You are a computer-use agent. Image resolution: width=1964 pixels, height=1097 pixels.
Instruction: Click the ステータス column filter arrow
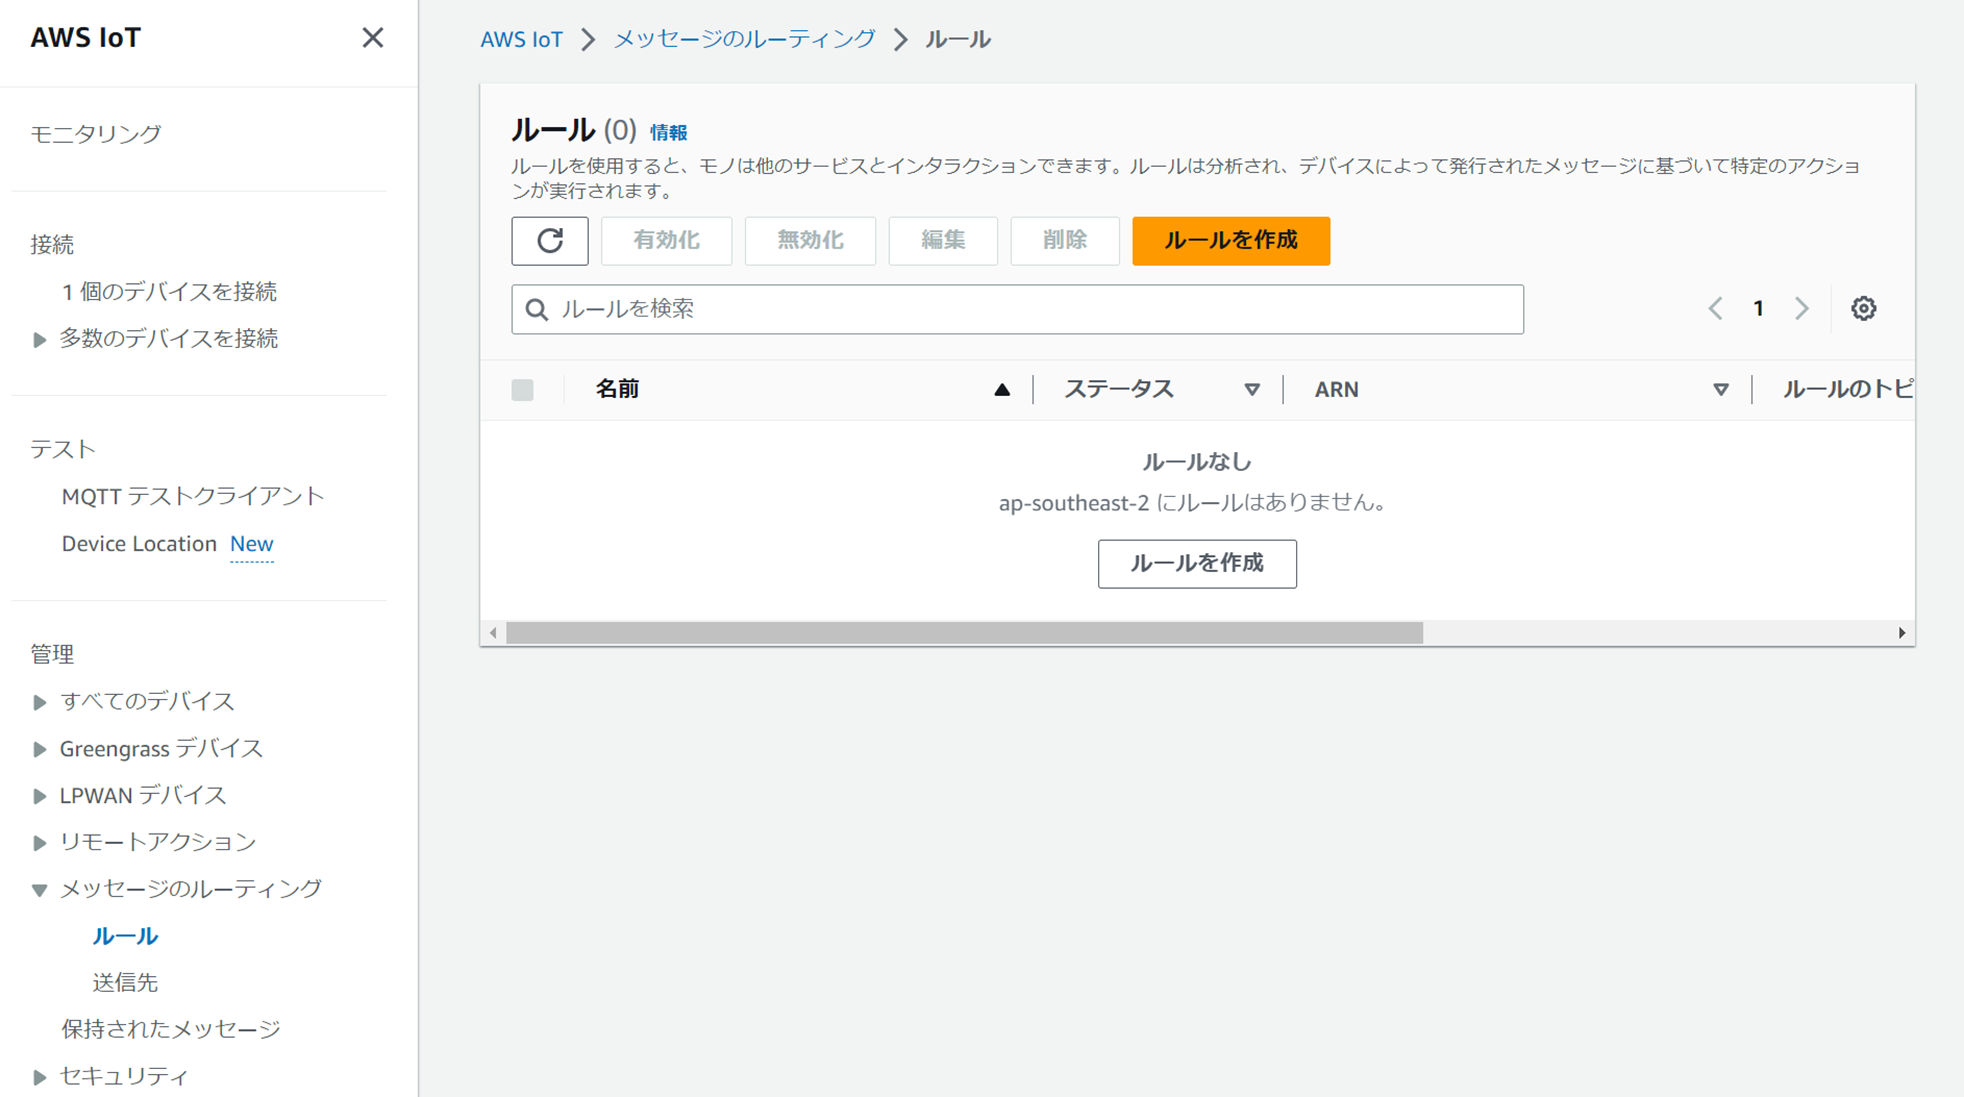click(1252, 389)
